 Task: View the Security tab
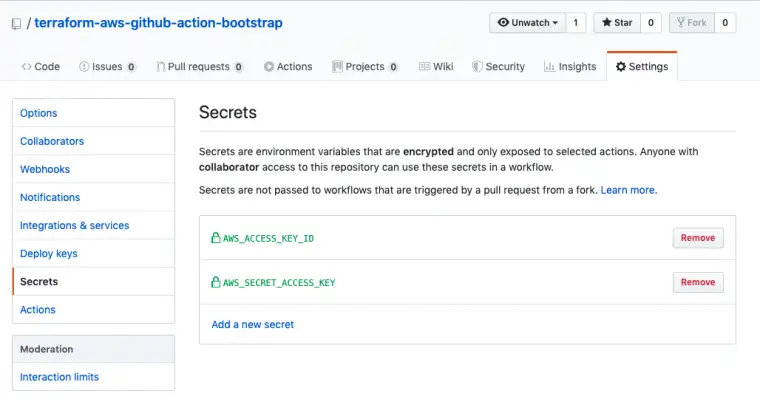tap(498, 67)
